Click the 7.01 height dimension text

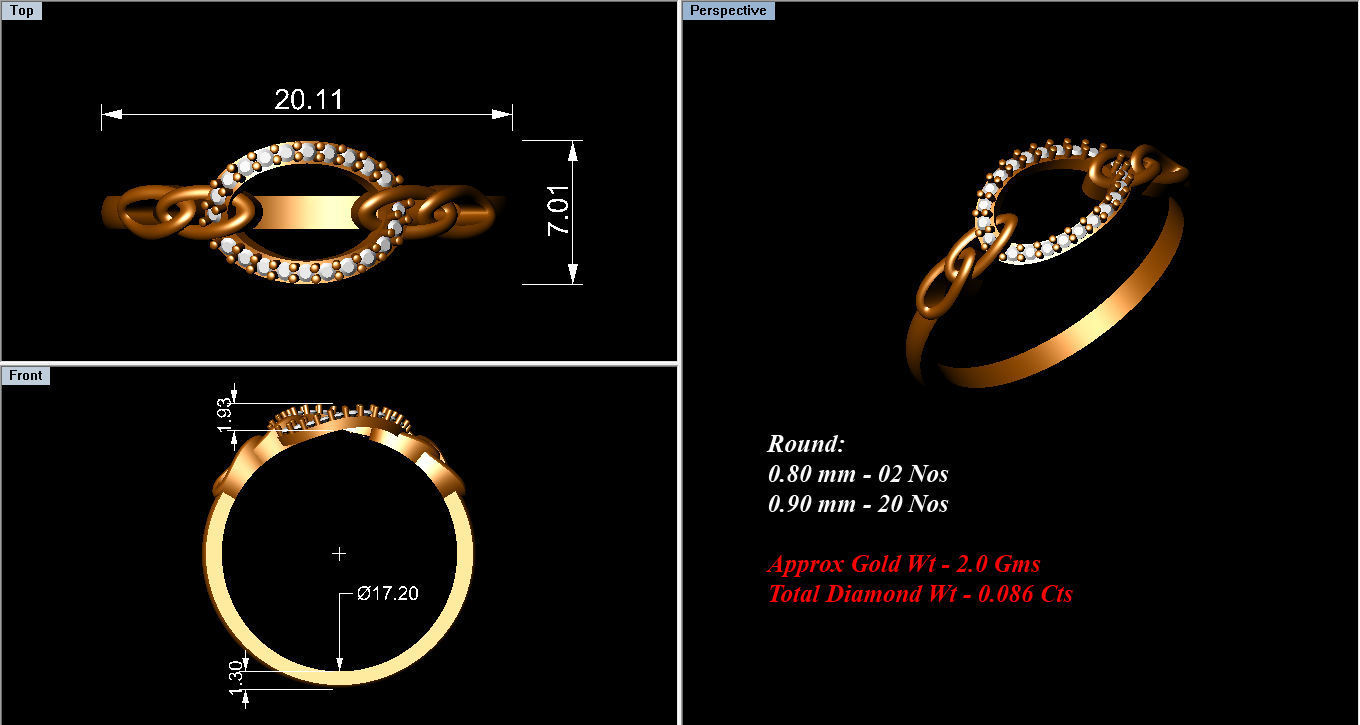pyautogui.click(x=558, y=210)
